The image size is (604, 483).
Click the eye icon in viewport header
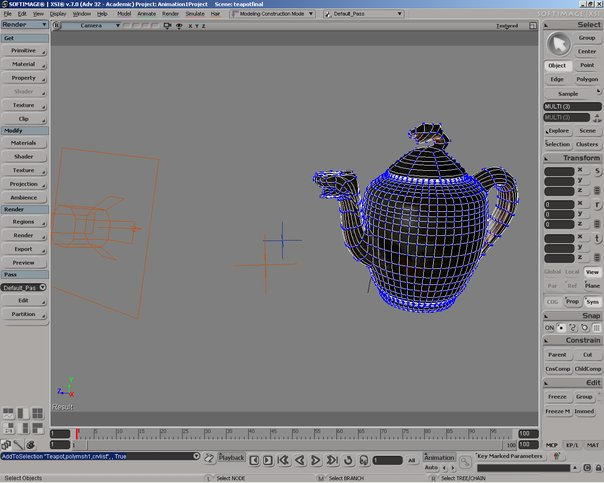(x=179, y=26)
